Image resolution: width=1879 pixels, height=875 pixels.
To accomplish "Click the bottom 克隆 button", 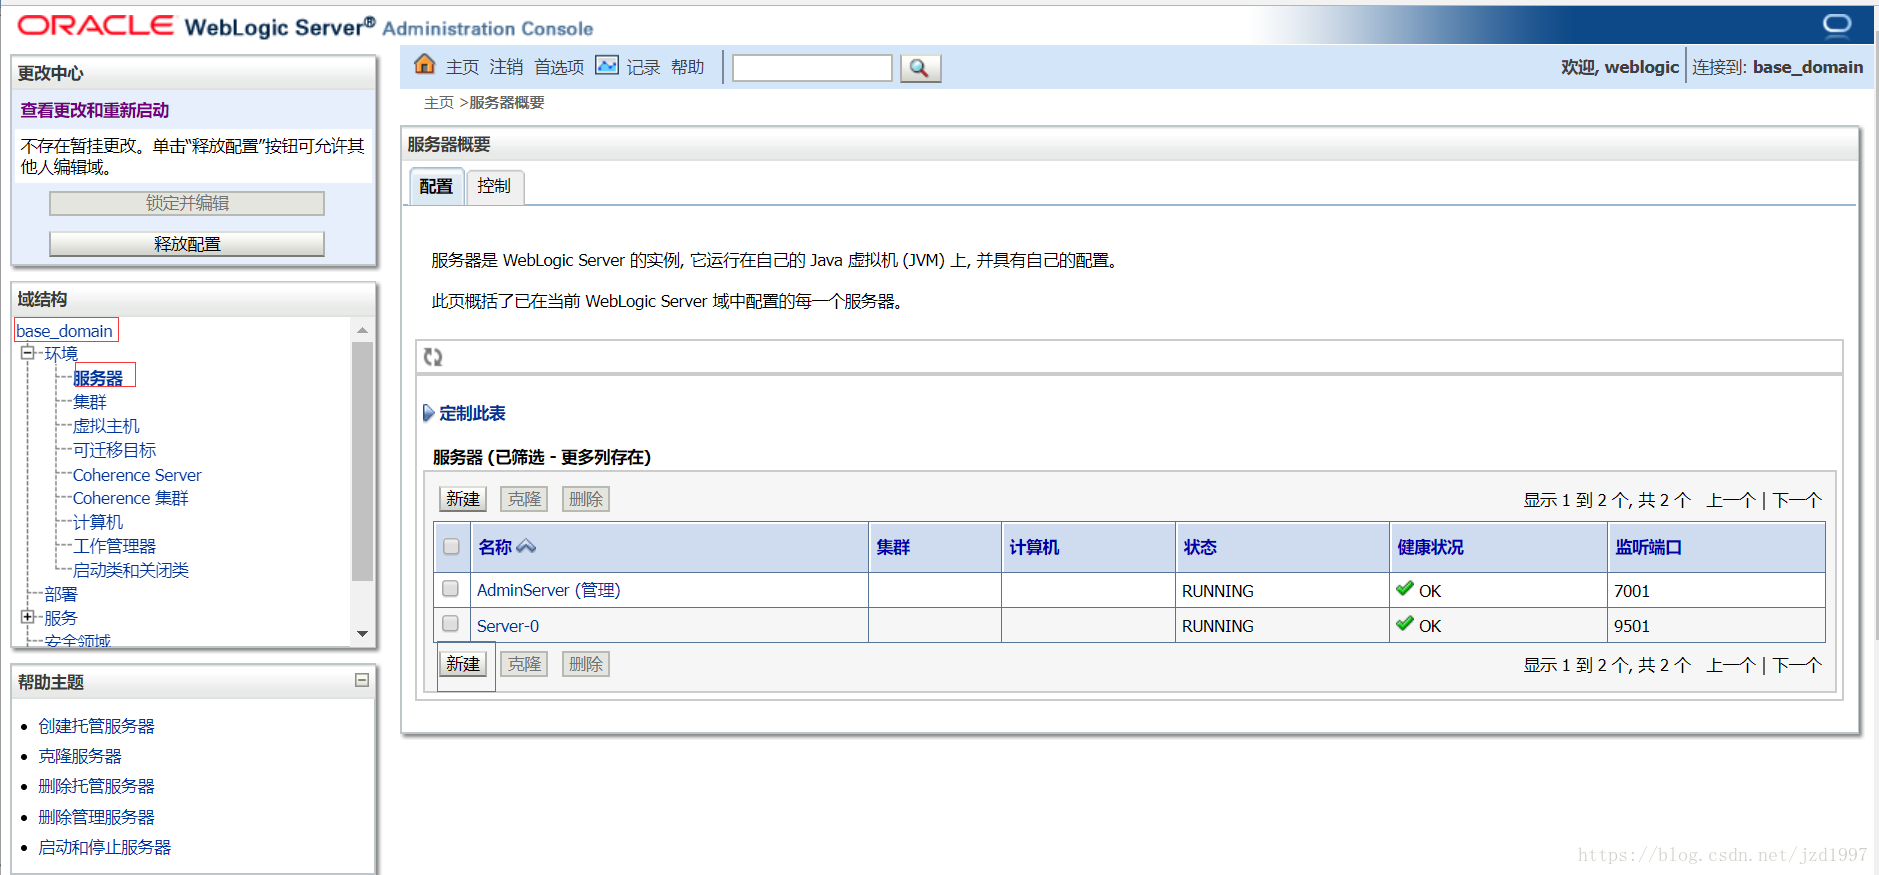I will tap(524, 664).
